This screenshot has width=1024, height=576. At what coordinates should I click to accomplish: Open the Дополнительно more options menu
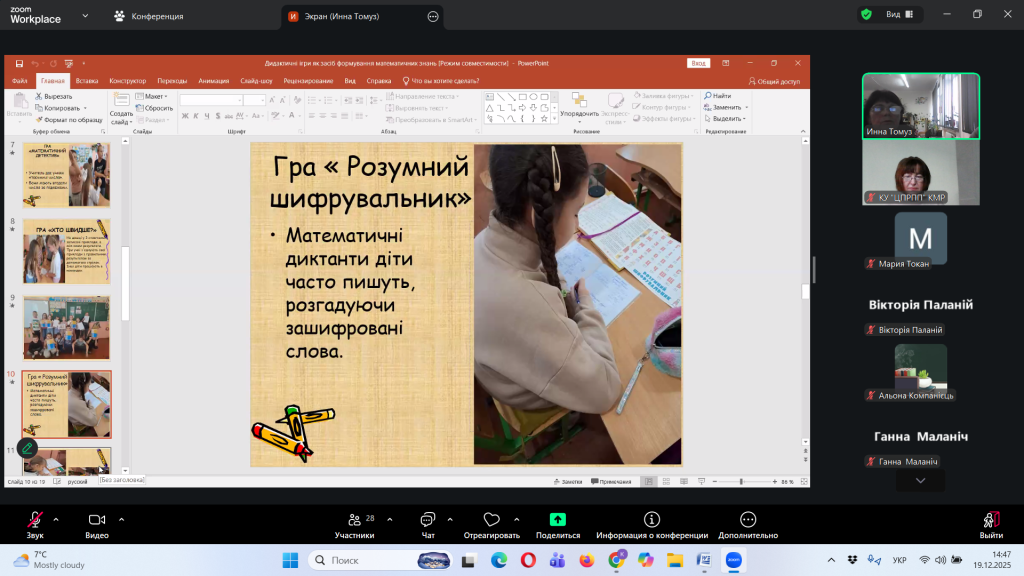(749, 520)
